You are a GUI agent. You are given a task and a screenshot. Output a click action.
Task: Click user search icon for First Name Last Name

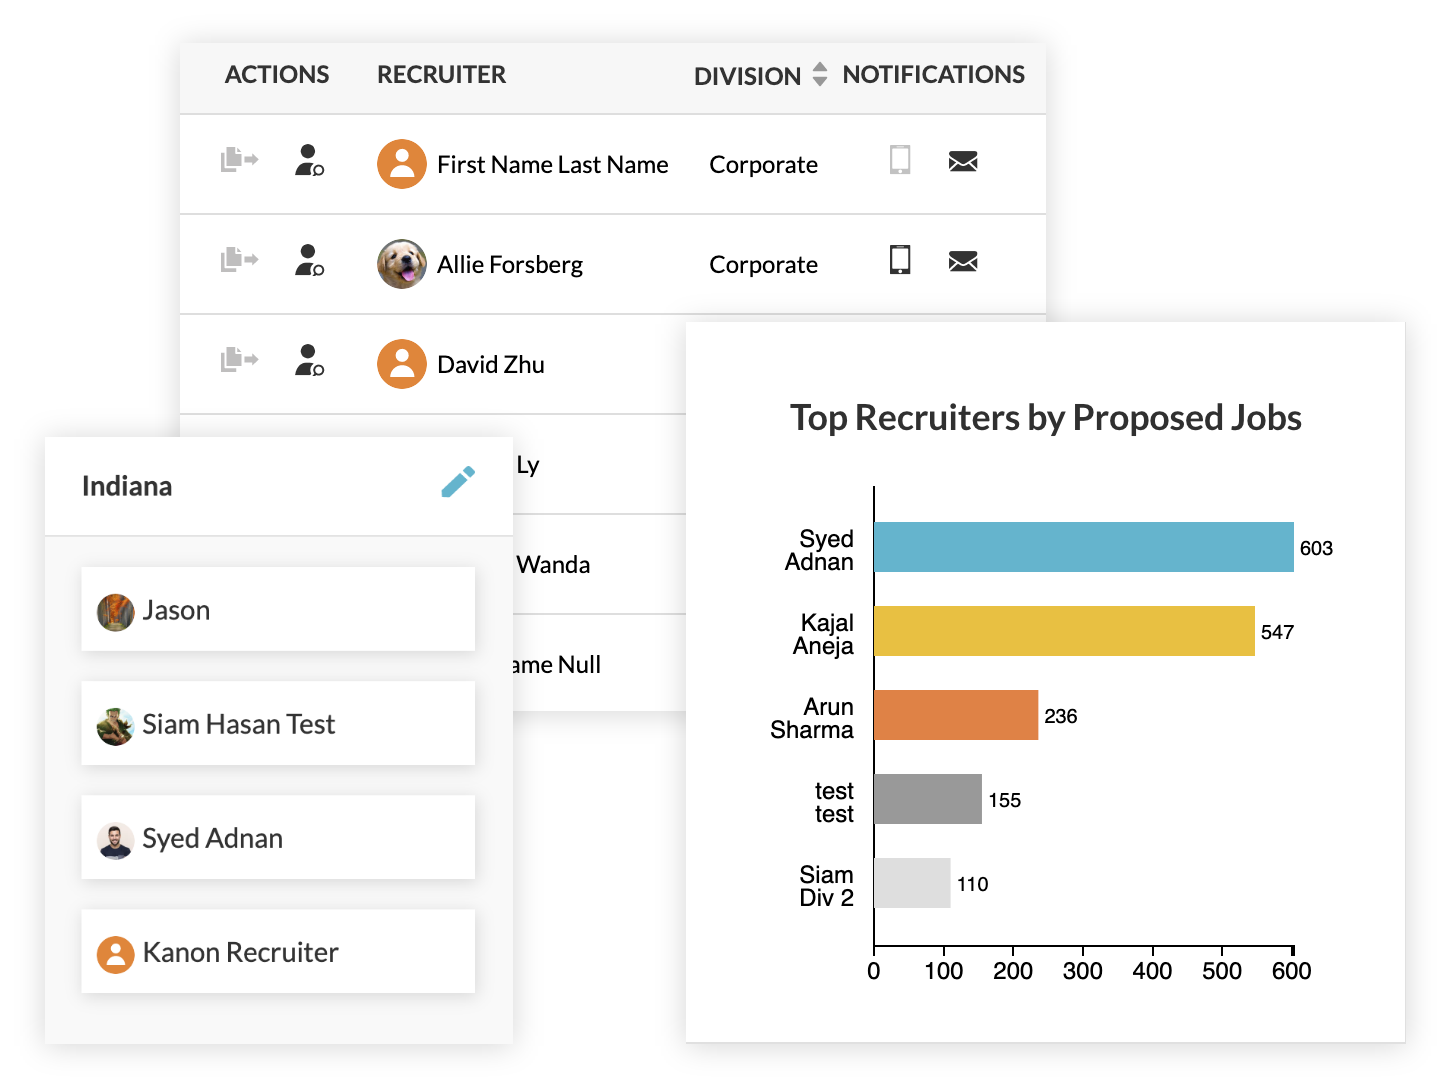(309, 160)
